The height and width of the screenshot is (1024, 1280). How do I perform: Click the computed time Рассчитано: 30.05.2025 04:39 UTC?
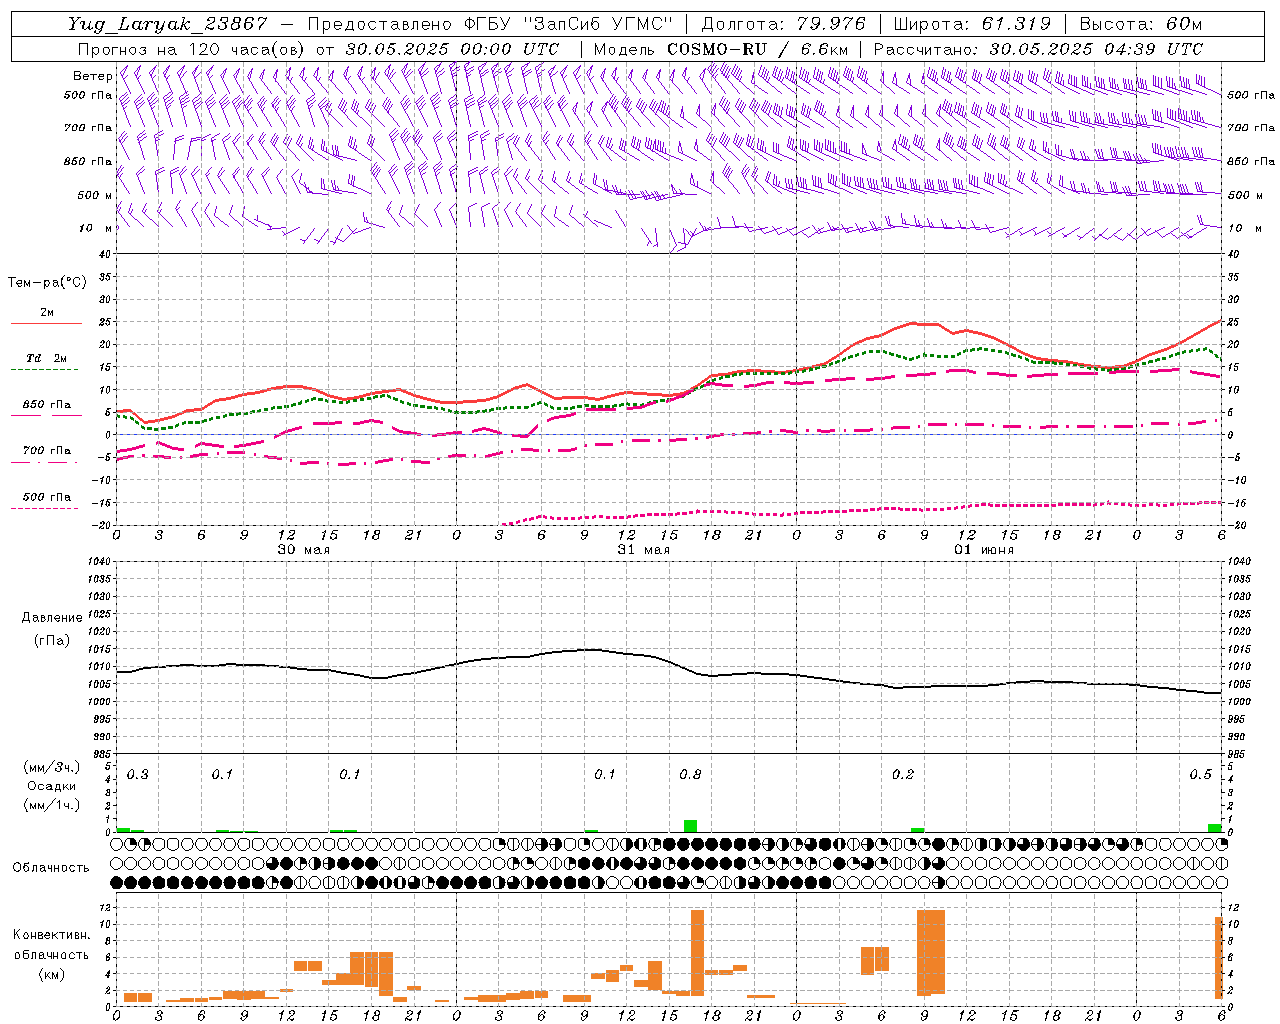1038,49
